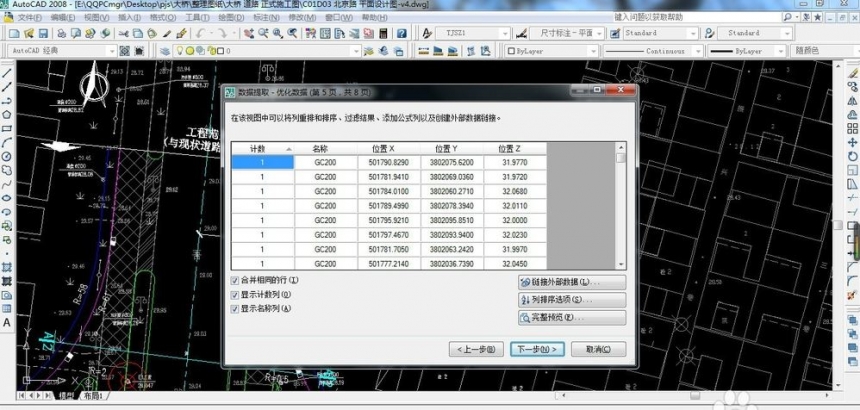Screen dimensions: 860x410
Task: Select the Circle tool in draw toolbar
Action: (7, 157)
